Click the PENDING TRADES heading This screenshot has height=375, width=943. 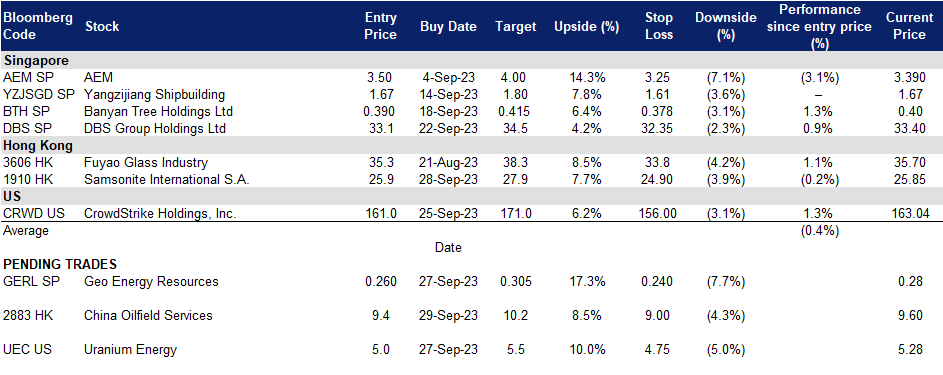click(60, 264)
